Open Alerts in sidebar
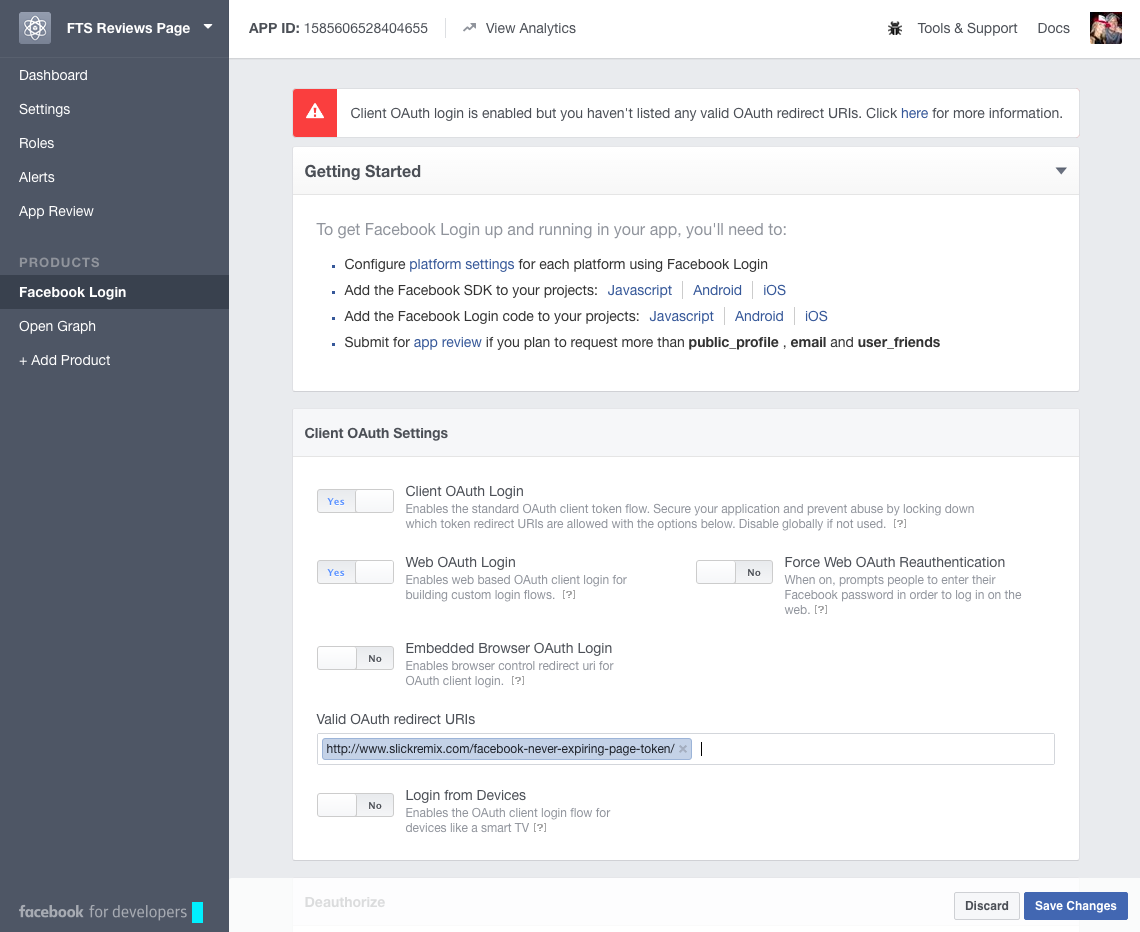Viewport: 1140px width, 932px height. click(36, 177)
